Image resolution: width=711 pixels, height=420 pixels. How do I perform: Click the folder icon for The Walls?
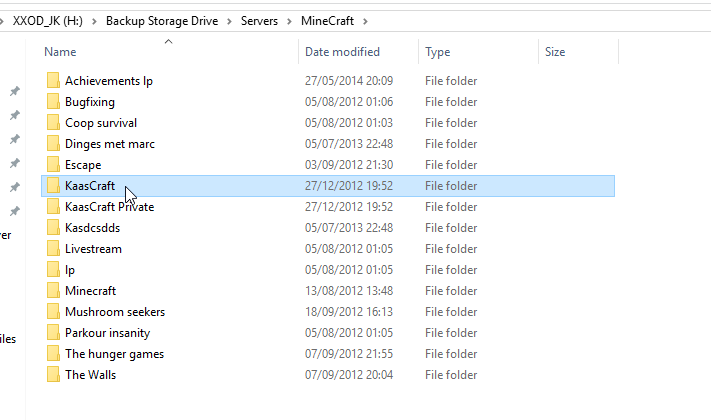[54, 374]
